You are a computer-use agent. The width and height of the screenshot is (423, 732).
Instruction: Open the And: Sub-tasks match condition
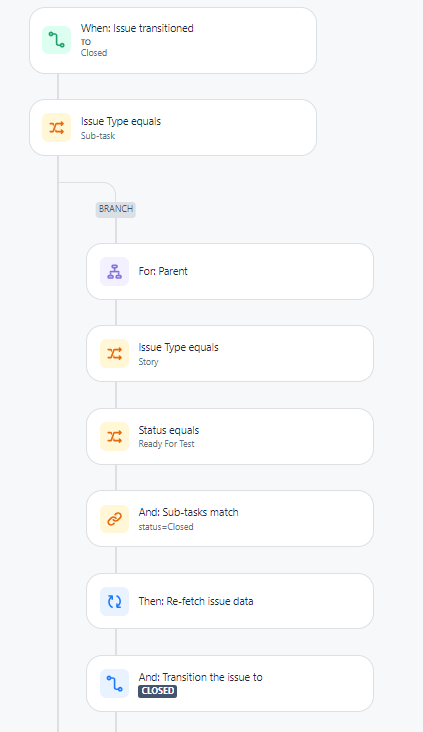[230, 519]
